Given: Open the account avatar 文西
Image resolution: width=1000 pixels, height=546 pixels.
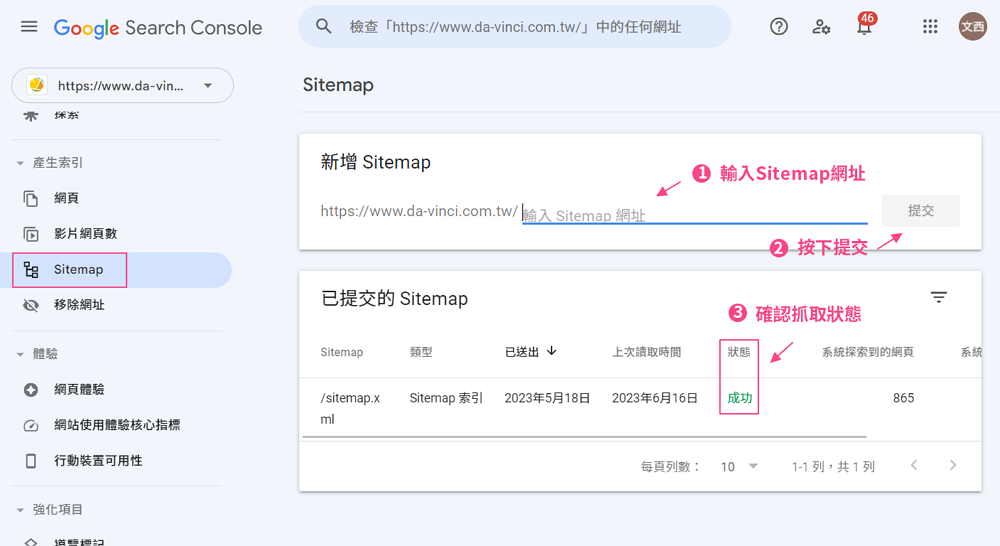Looking at the screenshot, I should 973,27.
